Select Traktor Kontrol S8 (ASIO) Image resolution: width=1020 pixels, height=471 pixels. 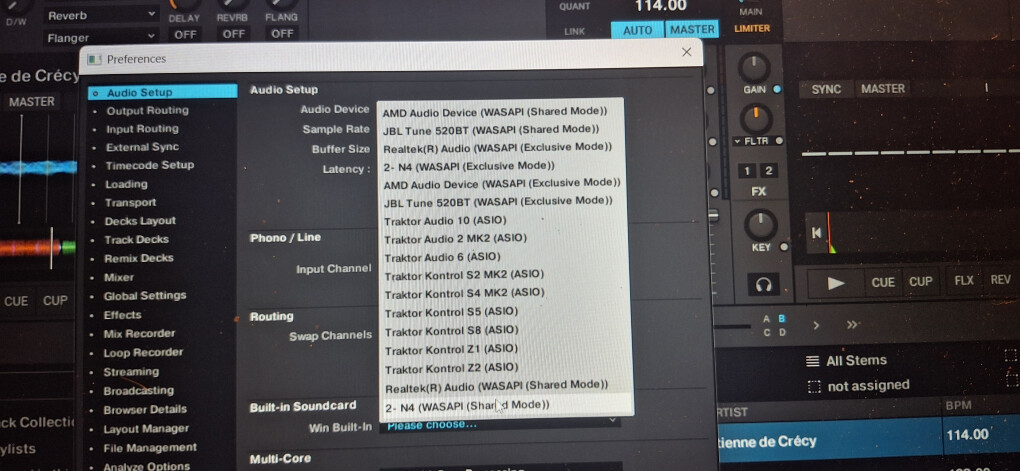point(451,331)
